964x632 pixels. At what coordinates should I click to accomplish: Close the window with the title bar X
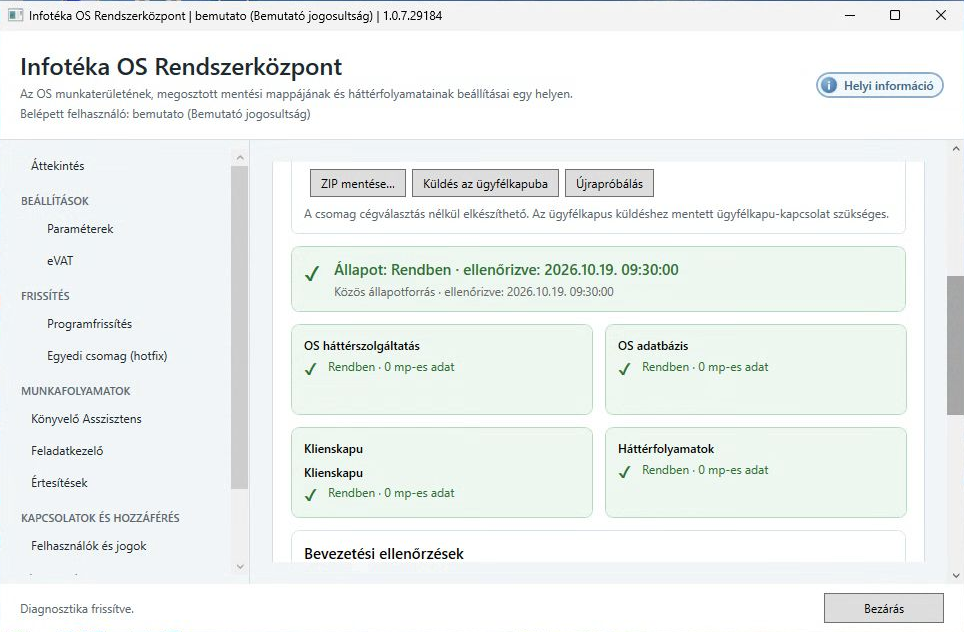tap(941, 15)
